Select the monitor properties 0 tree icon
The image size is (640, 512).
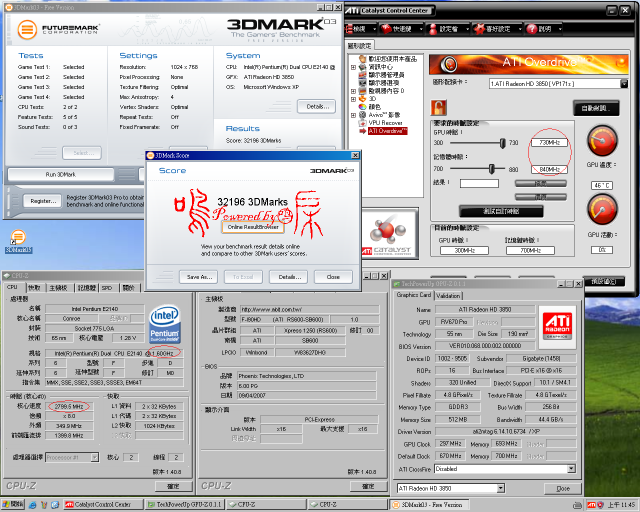(x=362, y=91)
